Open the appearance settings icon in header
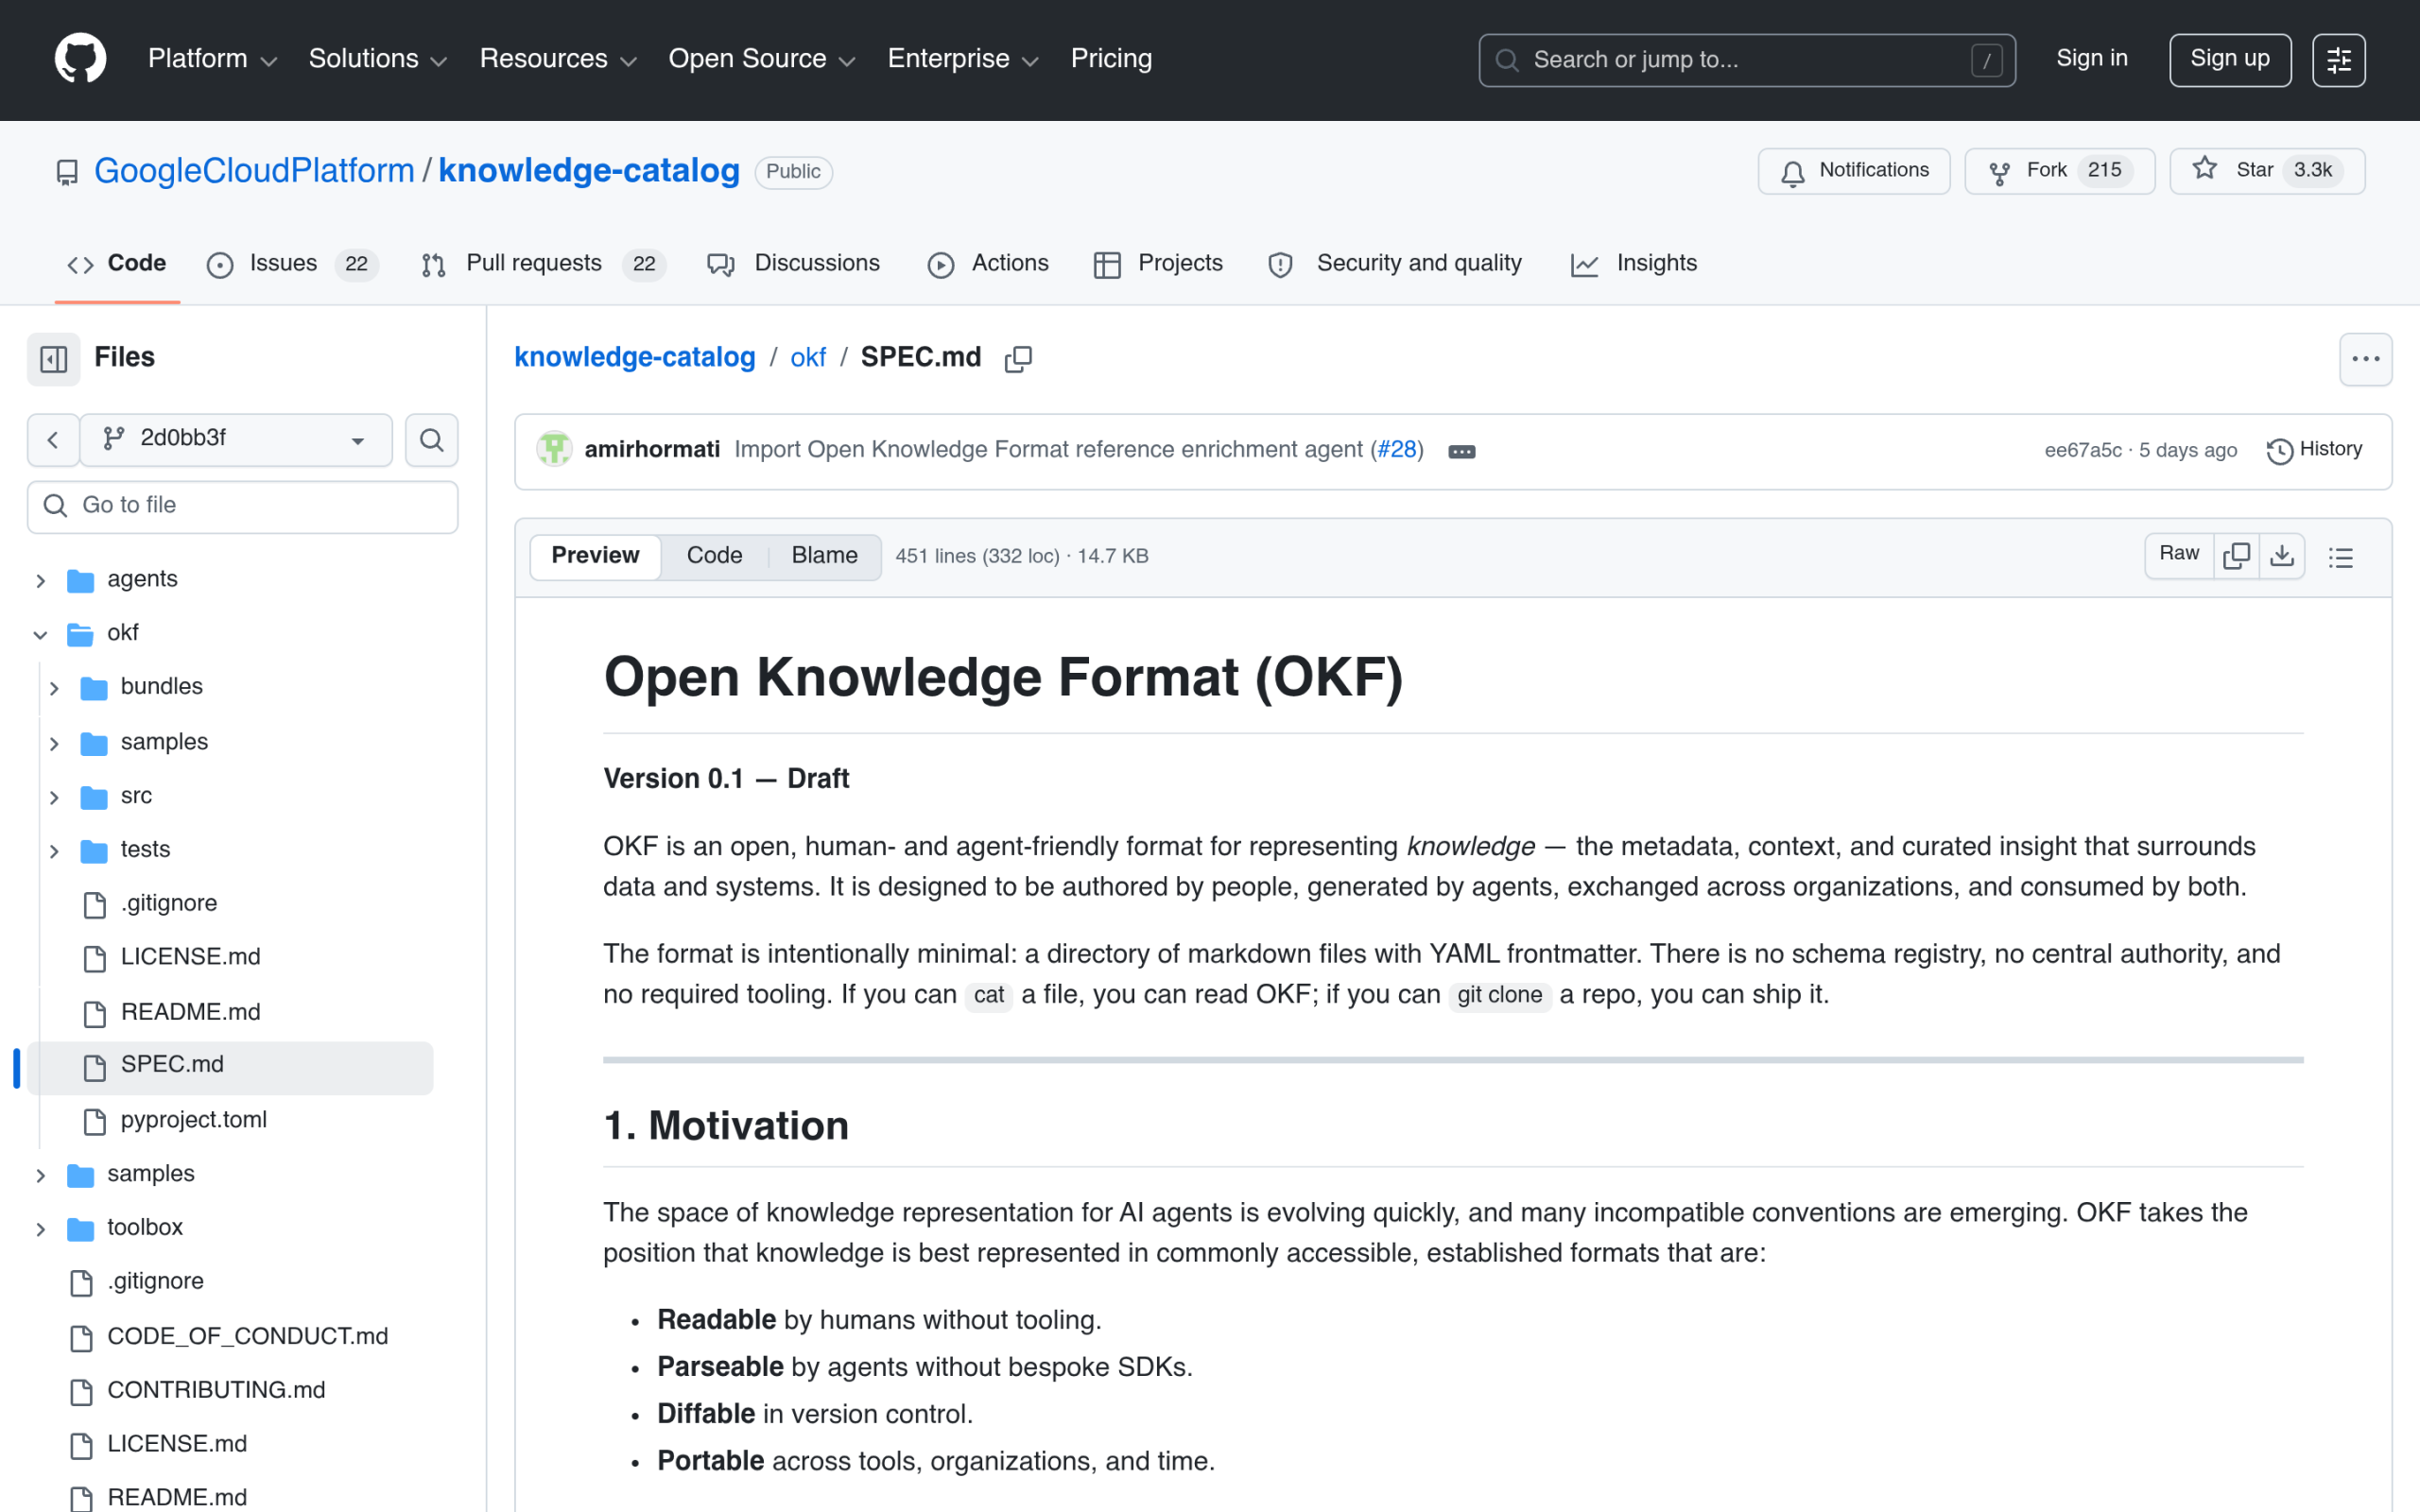This screenshot has height=1512, width=2420. click(2338, 60)
